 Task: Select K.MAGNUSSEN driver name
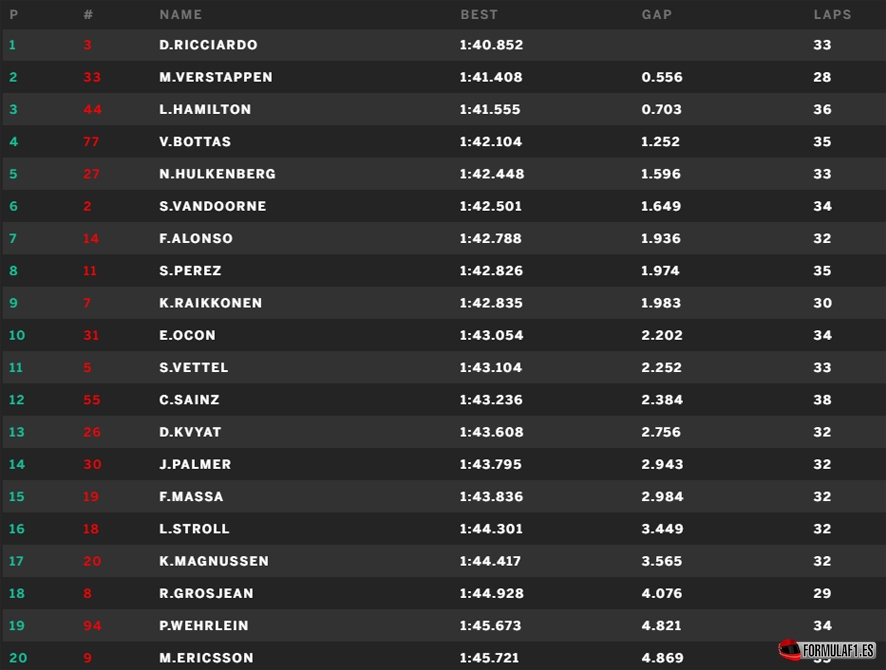[214, 561]
